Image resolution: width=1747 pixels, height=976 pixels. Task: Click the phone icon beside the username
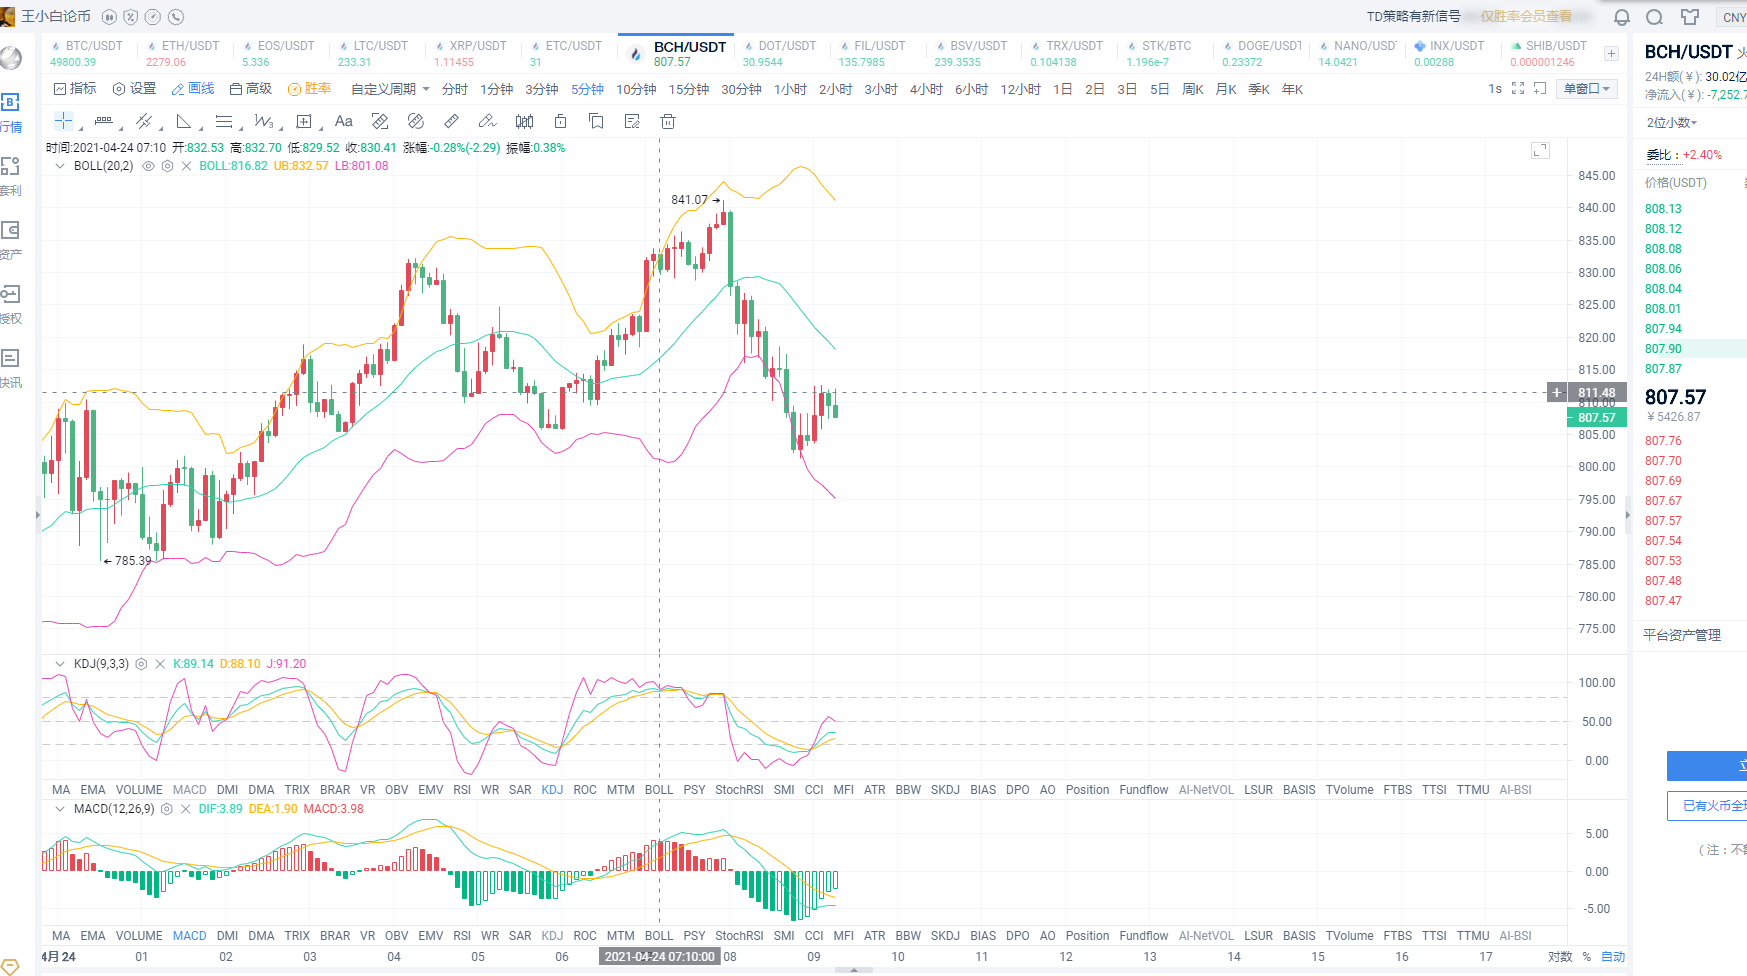coord(176,17)
